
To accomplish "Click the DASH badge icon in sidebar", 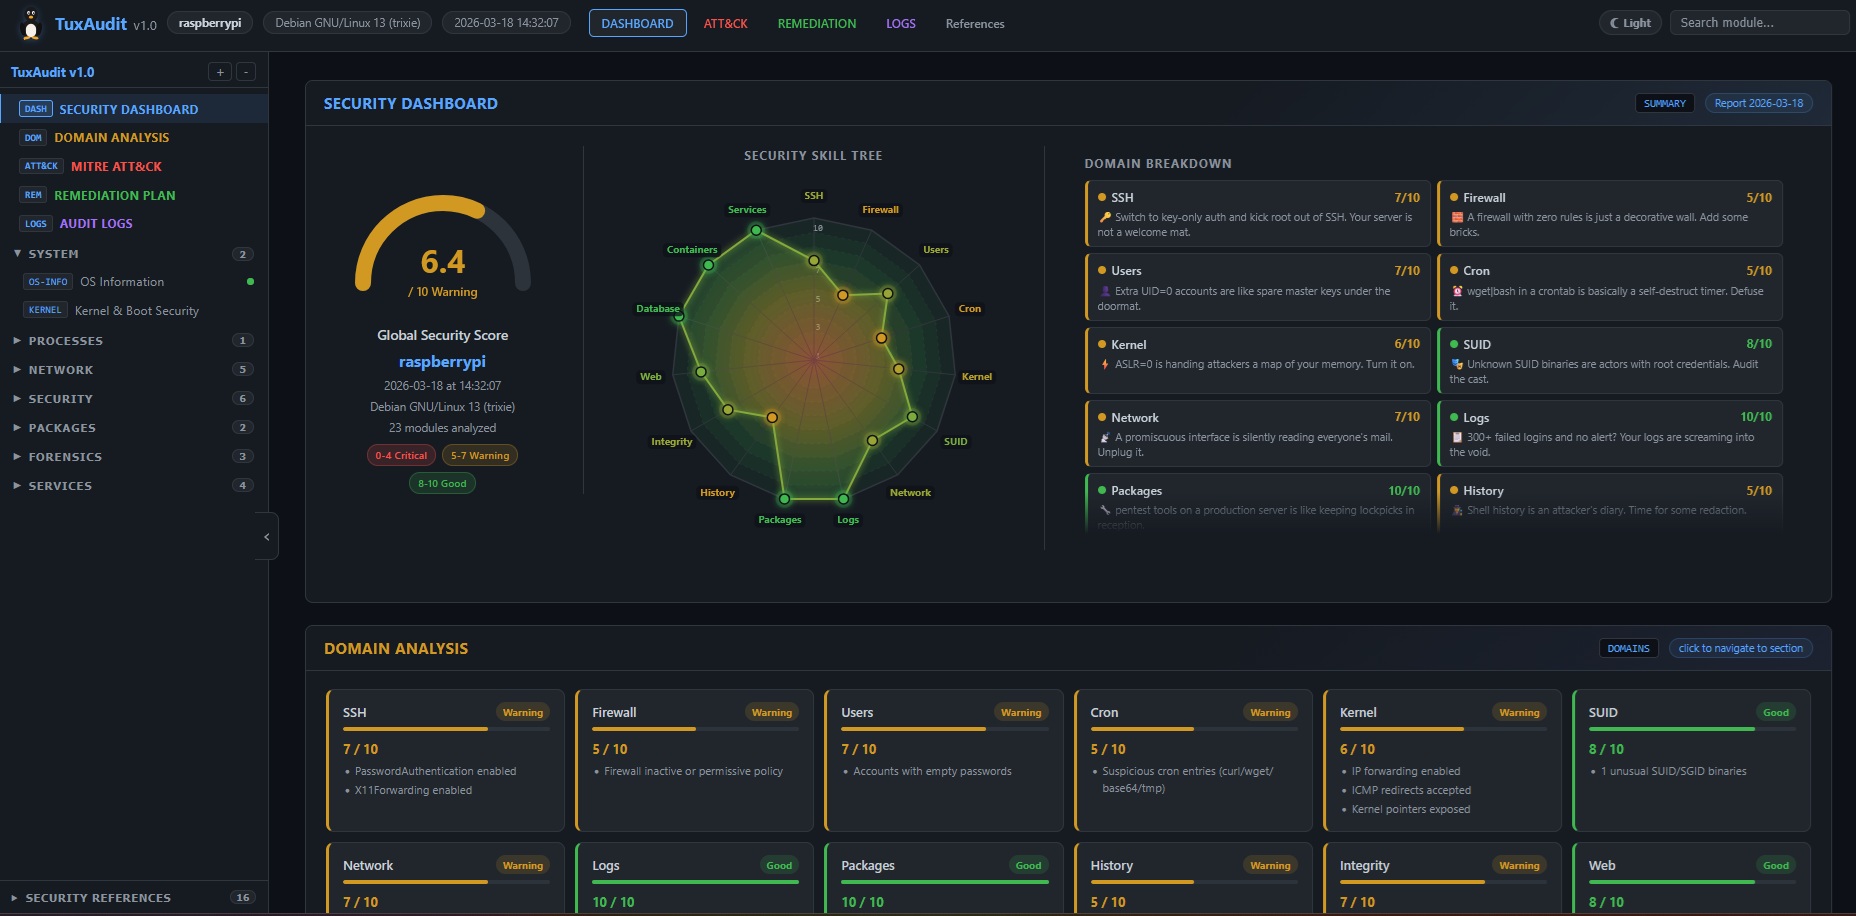I will (x=36, y=109).
